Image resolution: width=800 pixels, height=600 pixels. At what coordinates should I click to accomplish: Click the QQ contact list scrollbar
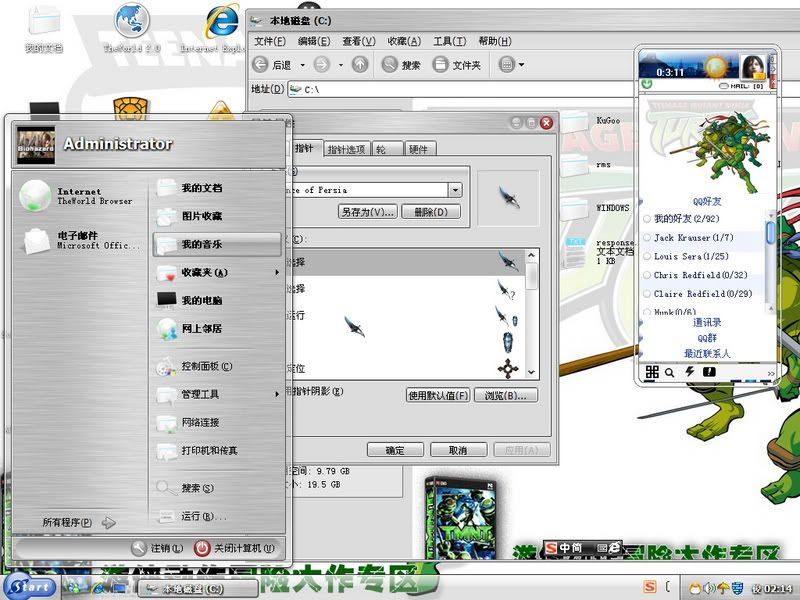pyautogui.click(x=770, y=232)
